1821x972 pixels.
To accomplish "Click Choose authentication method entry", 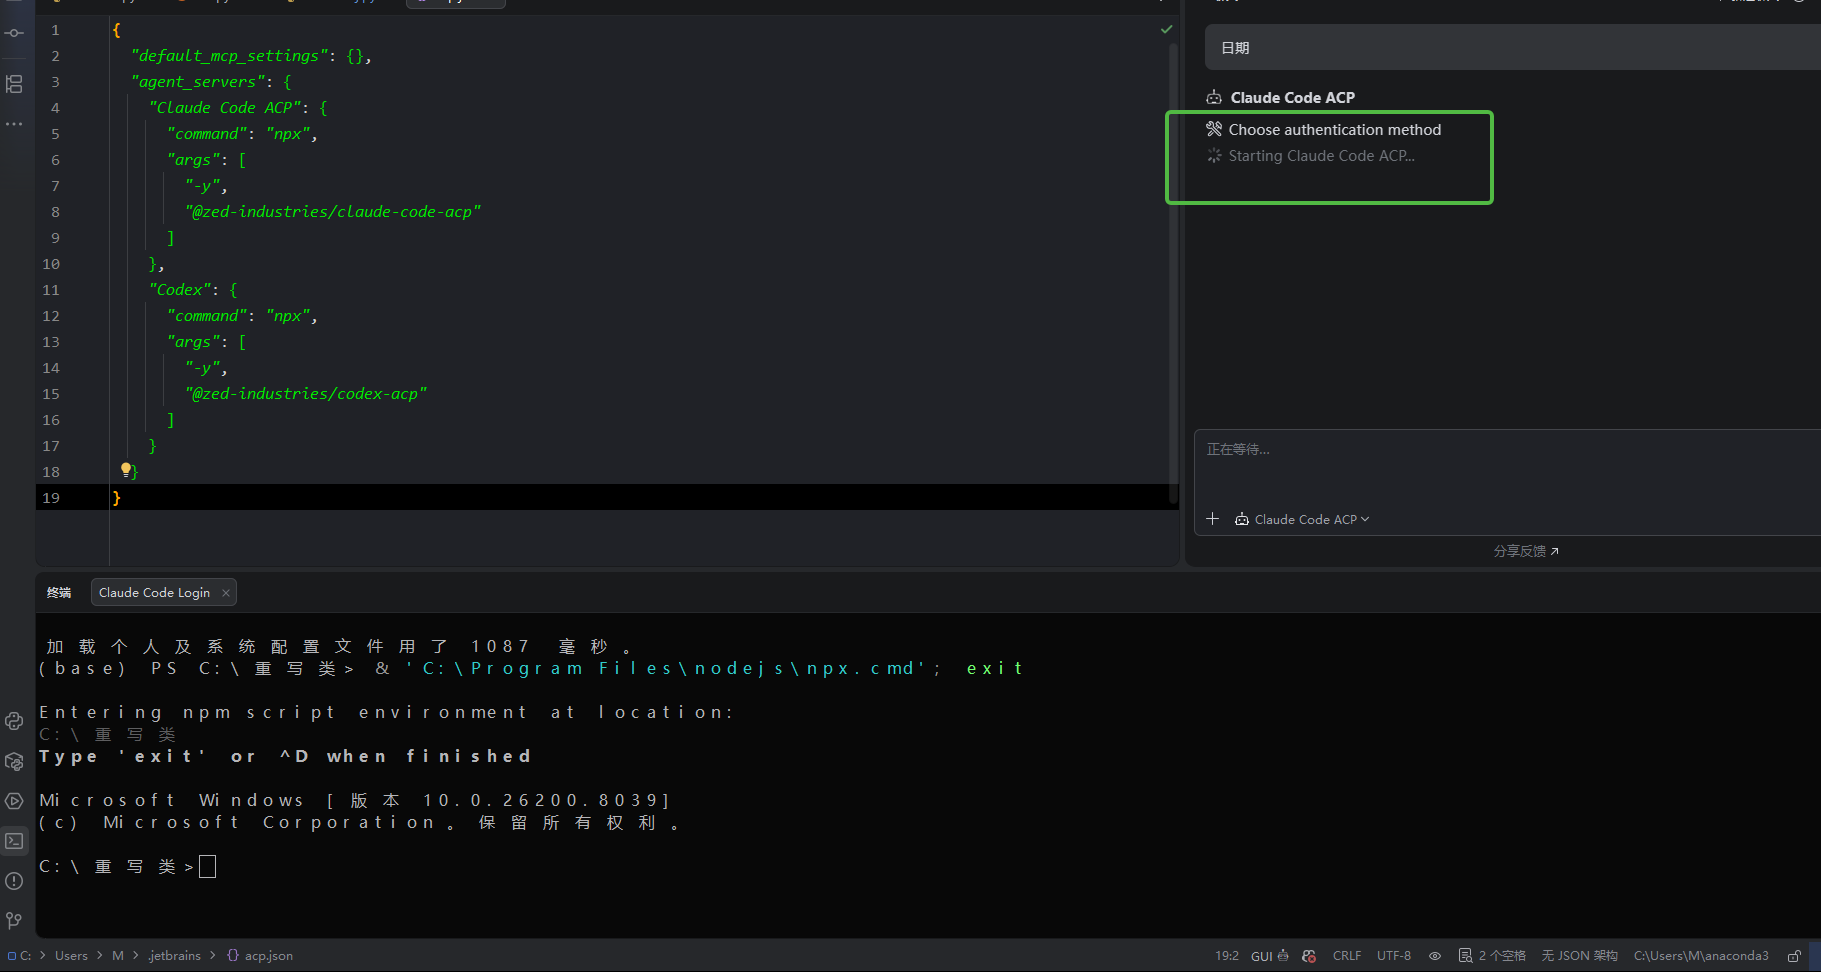I will 1334,129.
